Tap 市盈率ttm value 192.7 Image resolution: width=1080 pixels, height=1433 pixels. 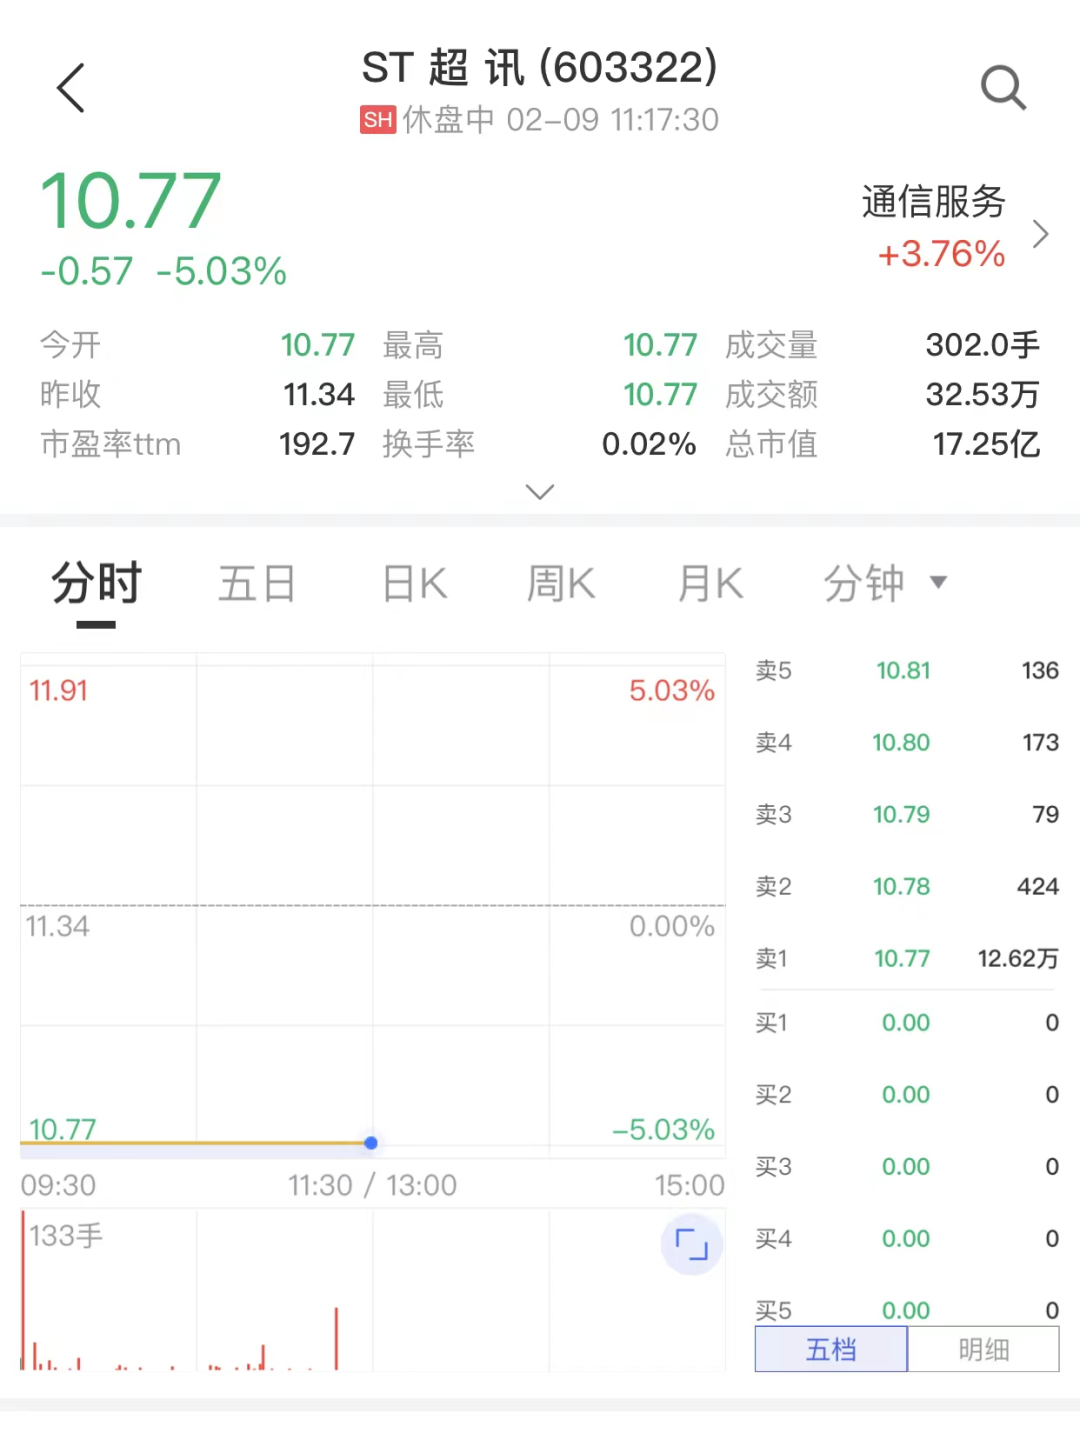317,443
